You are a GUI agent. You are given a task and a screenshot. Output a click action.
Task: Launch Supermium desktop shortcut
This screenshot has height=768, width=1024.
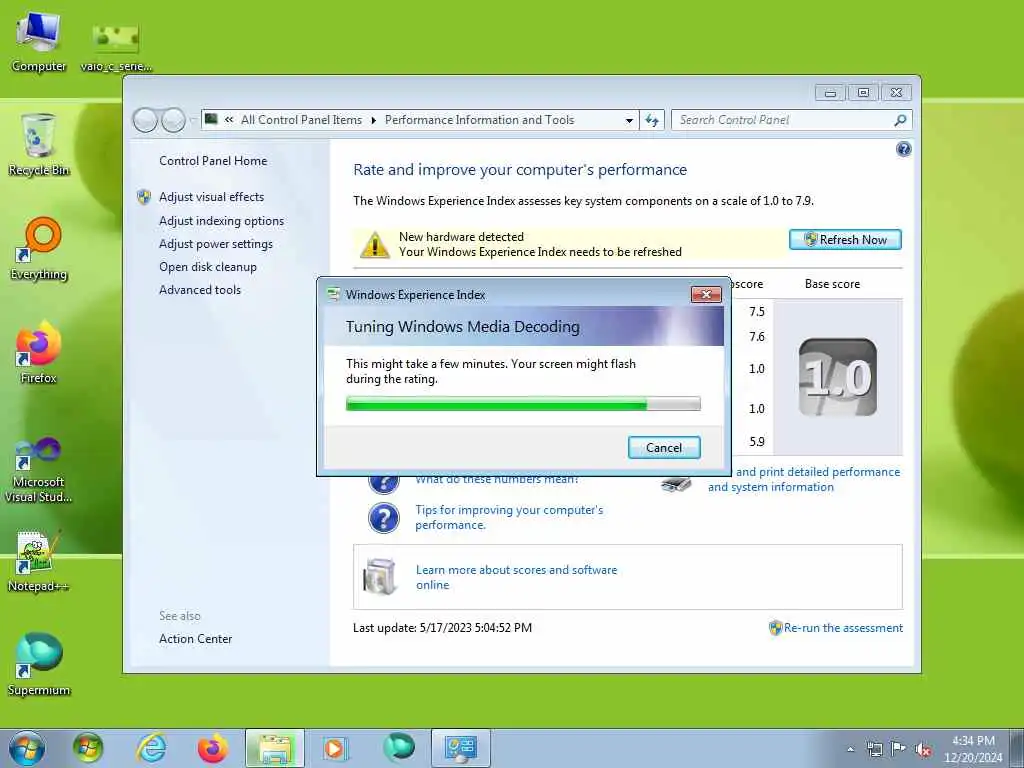(39, 665)
